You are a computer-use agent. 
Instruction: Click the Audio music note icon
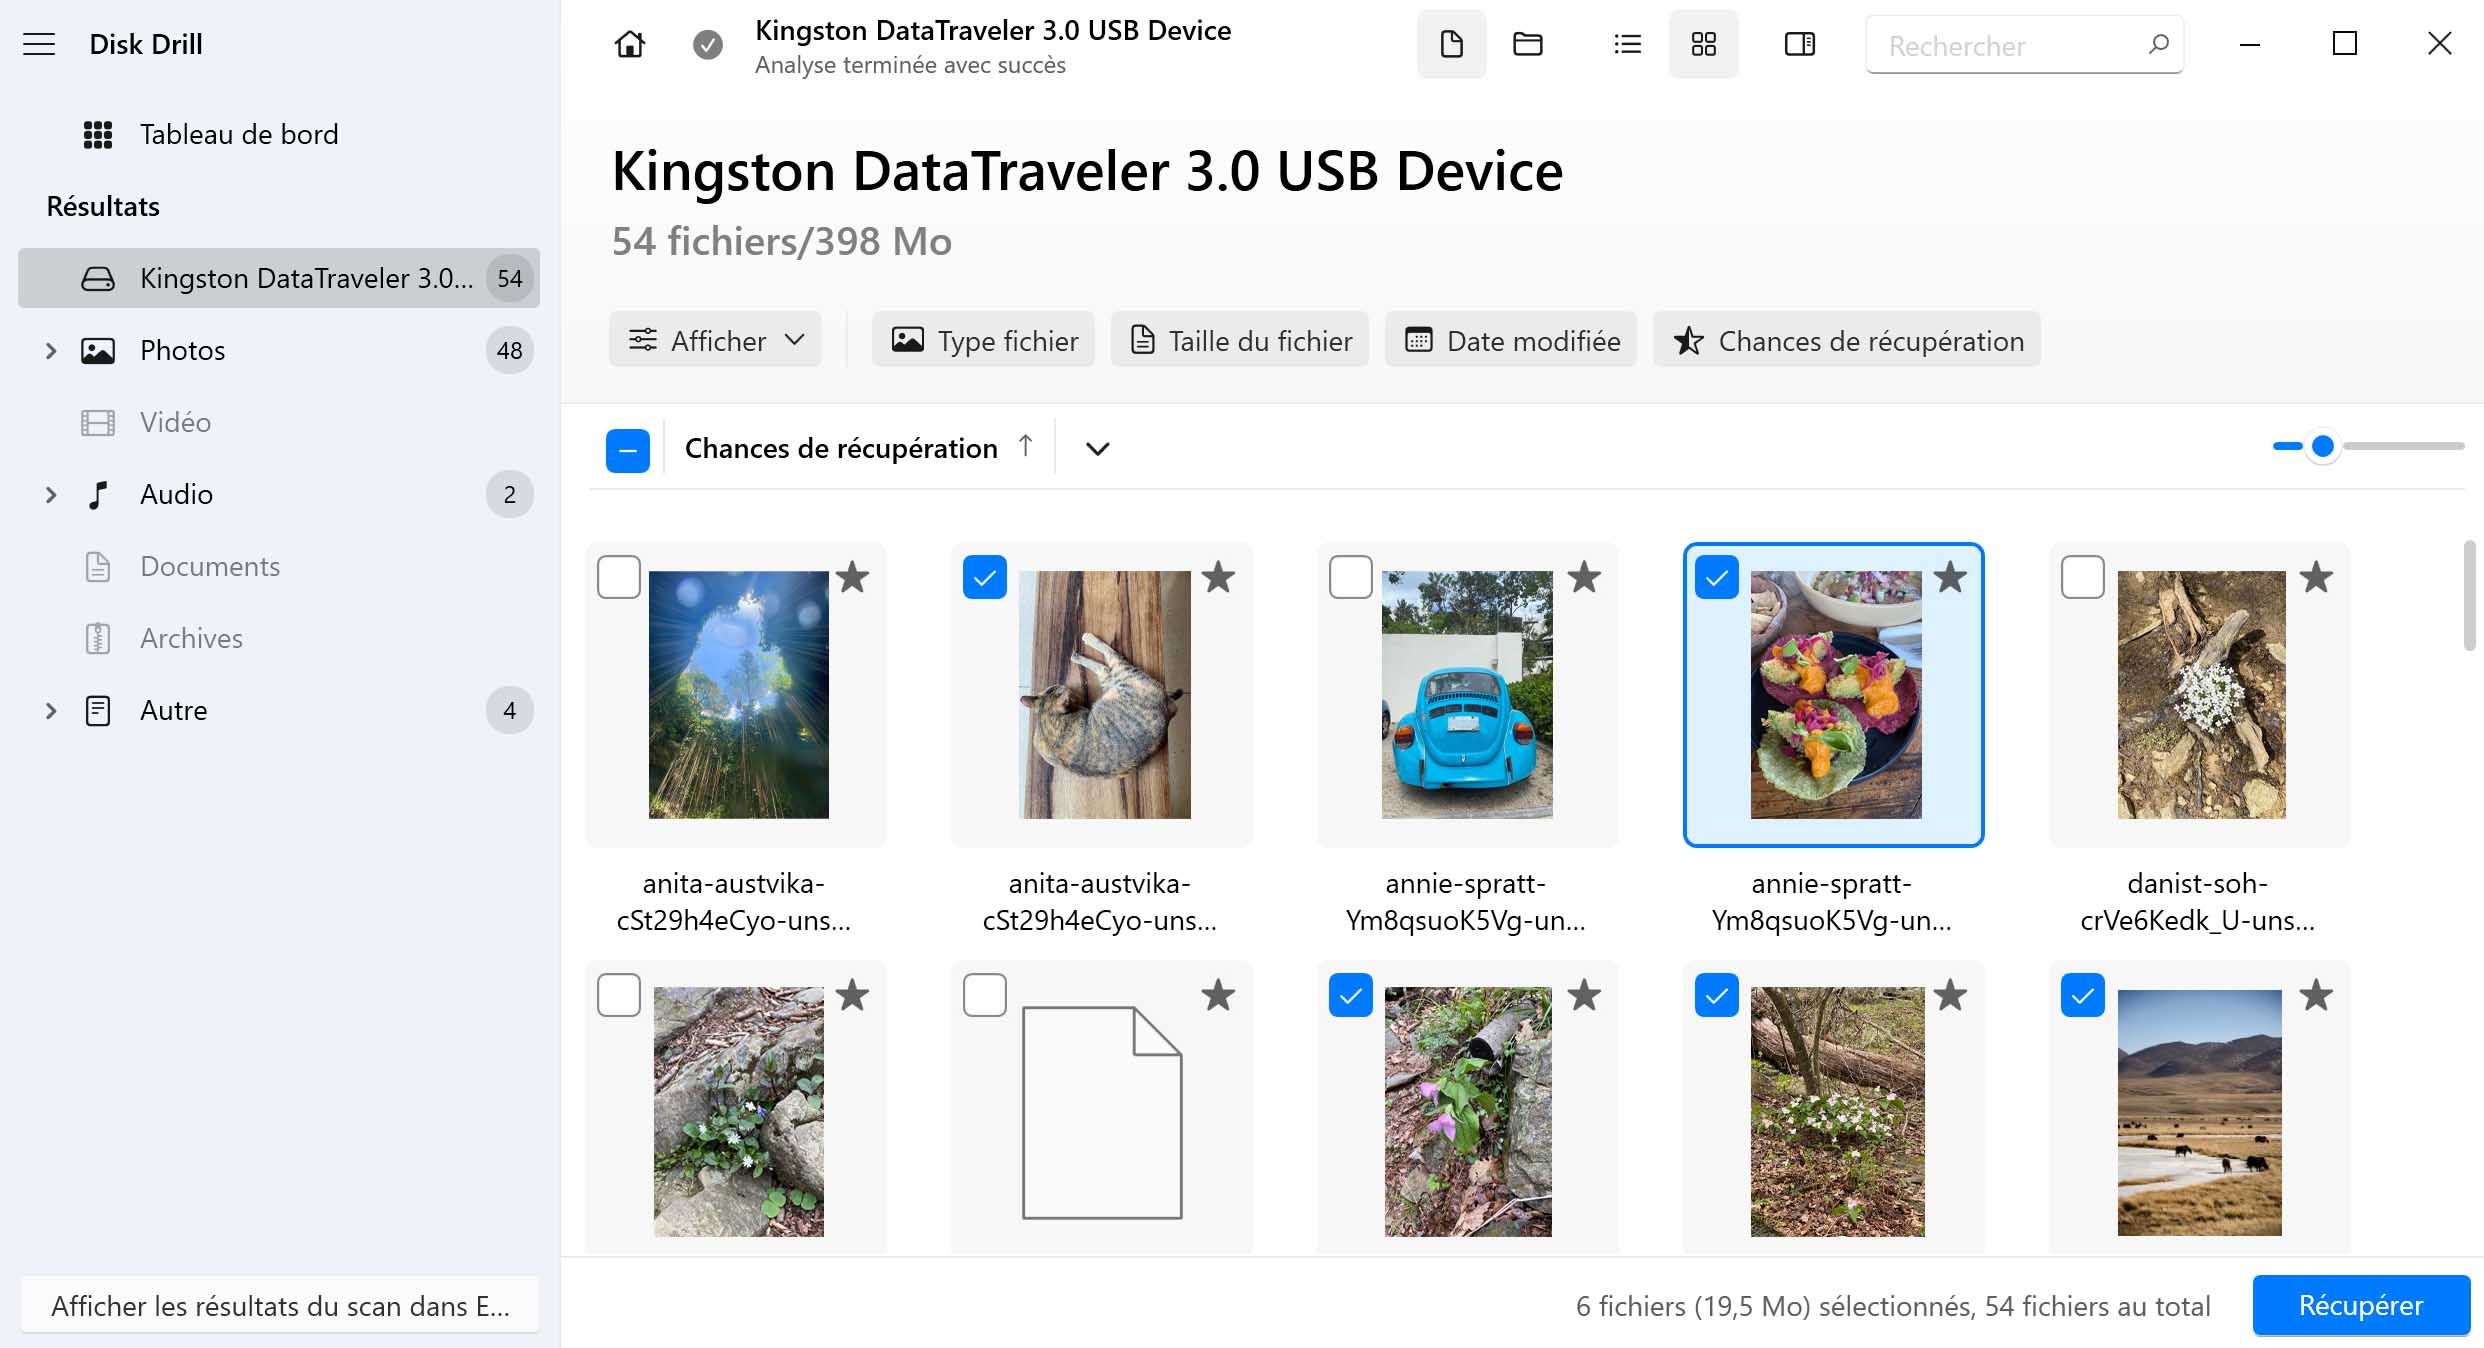[x=97, y=494]
